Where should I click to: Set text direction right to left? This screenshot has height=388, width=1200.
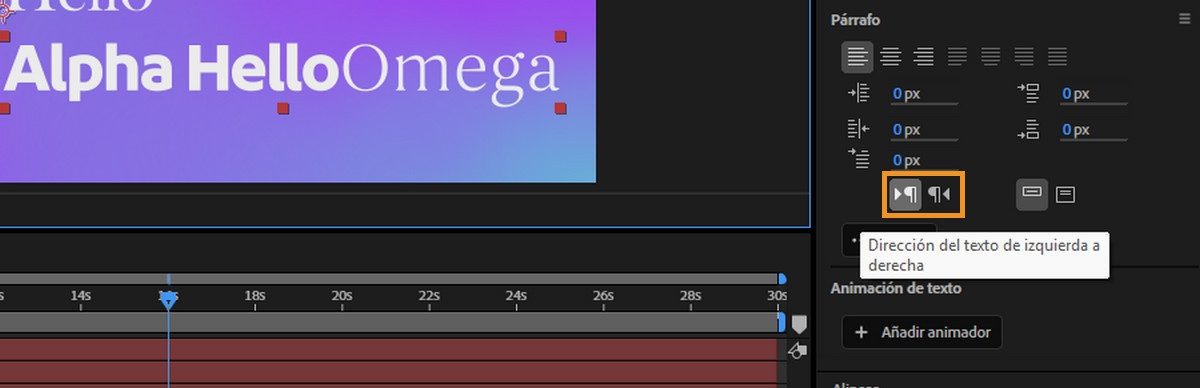[939, 194]
